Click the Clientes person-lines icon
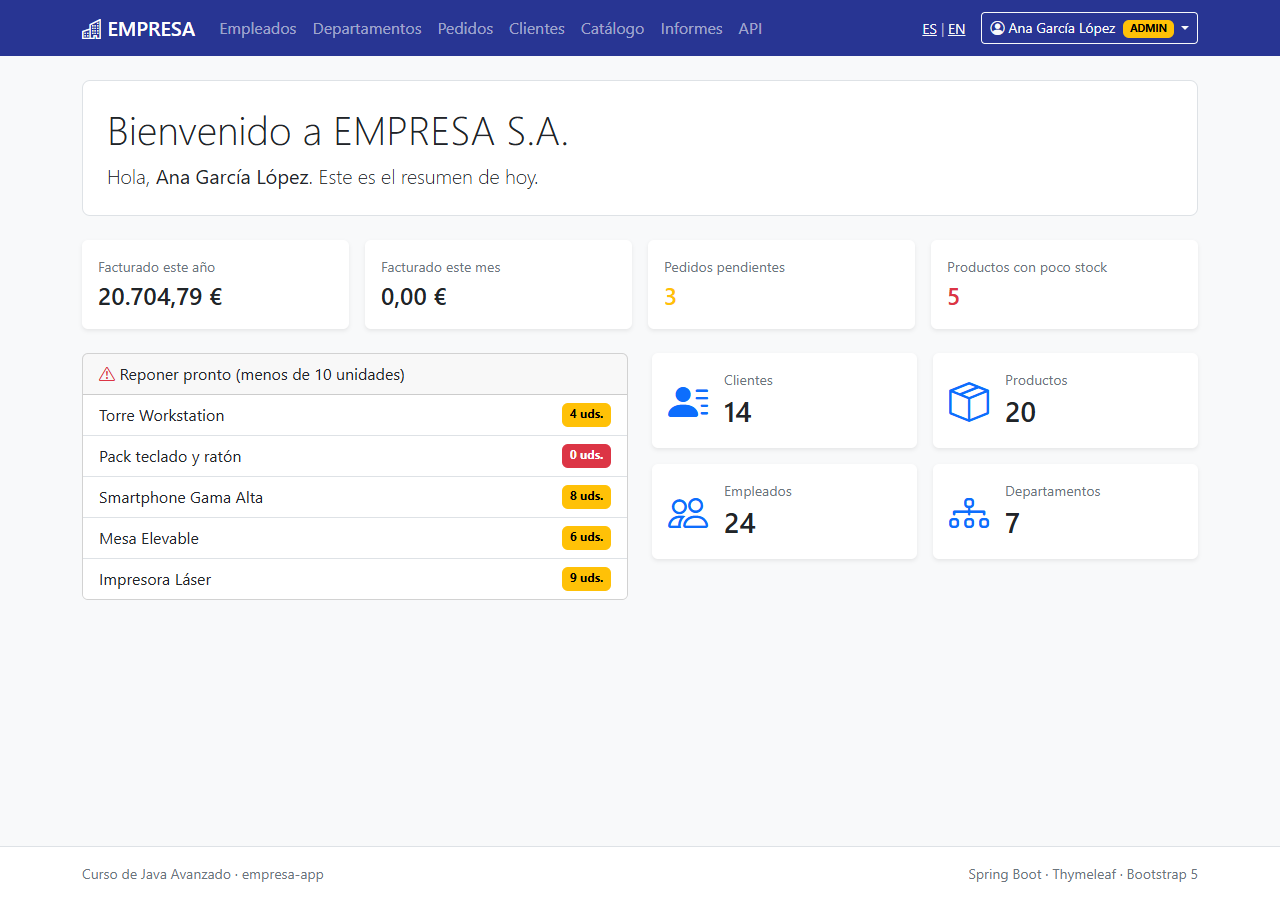Image resolution: width=1280 pixels, height=900 pixels. click(688, 401)
